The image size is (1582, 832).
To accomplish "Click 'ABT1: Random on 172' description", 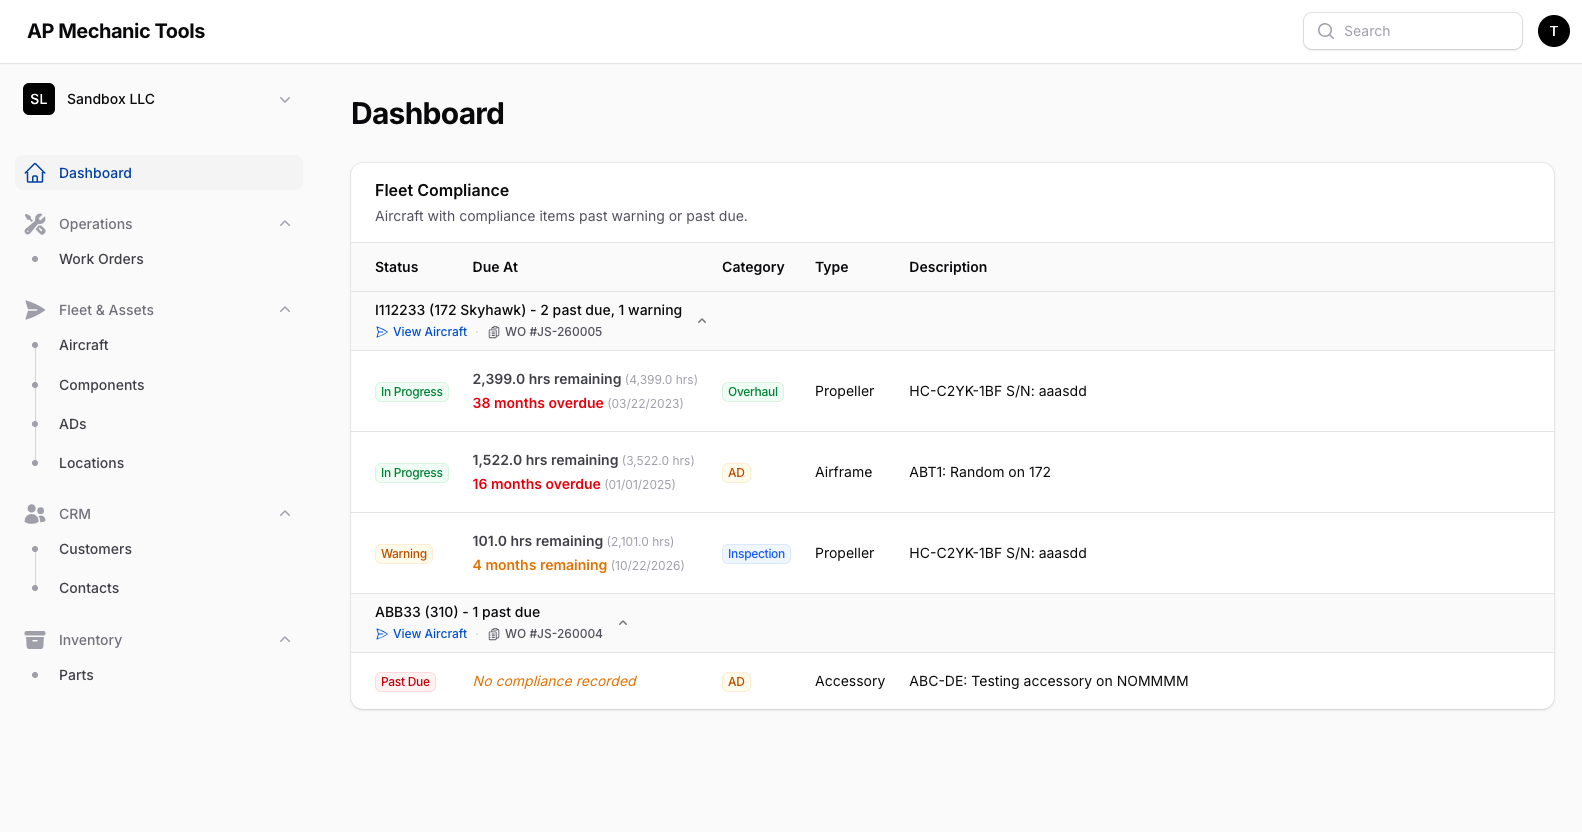I will (980, 472).
